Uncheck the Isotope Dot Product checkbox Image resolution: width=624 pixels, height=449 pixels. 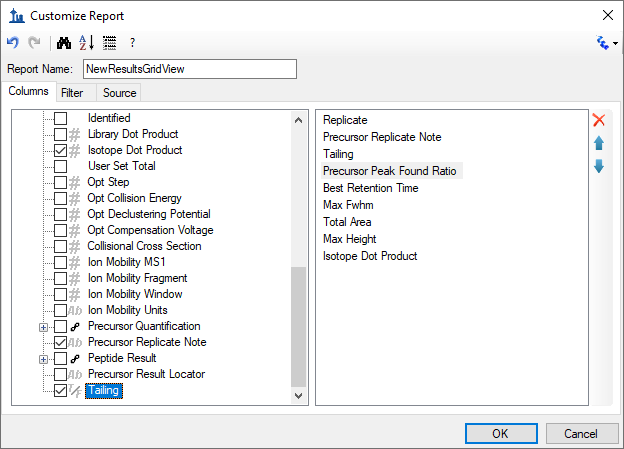point(60,150)
